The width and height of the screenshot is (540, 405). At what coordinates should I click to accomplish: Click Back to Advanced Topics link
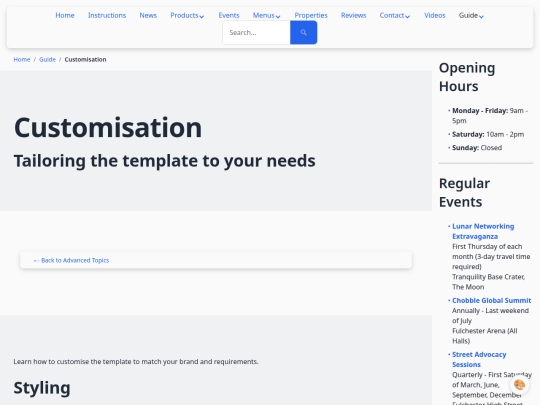click(x=71, y=260)
